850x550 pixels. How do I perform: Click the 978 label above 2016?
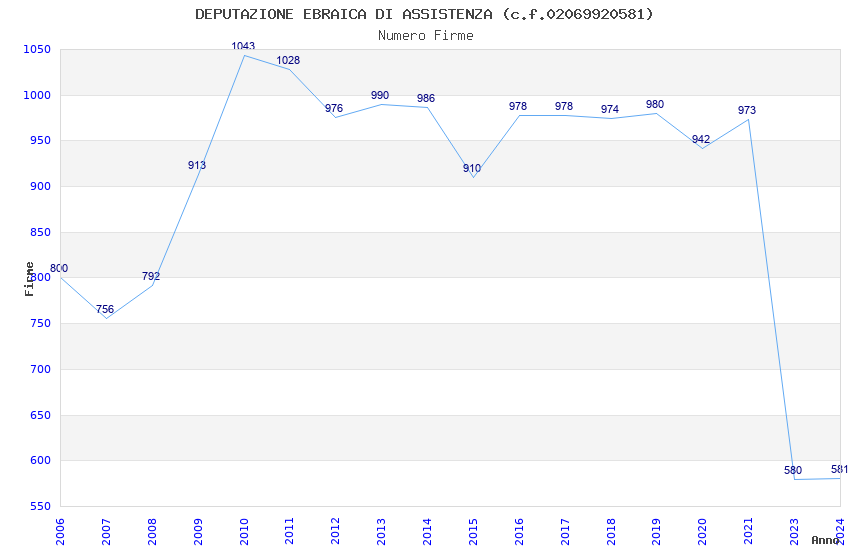click(518, 106)
